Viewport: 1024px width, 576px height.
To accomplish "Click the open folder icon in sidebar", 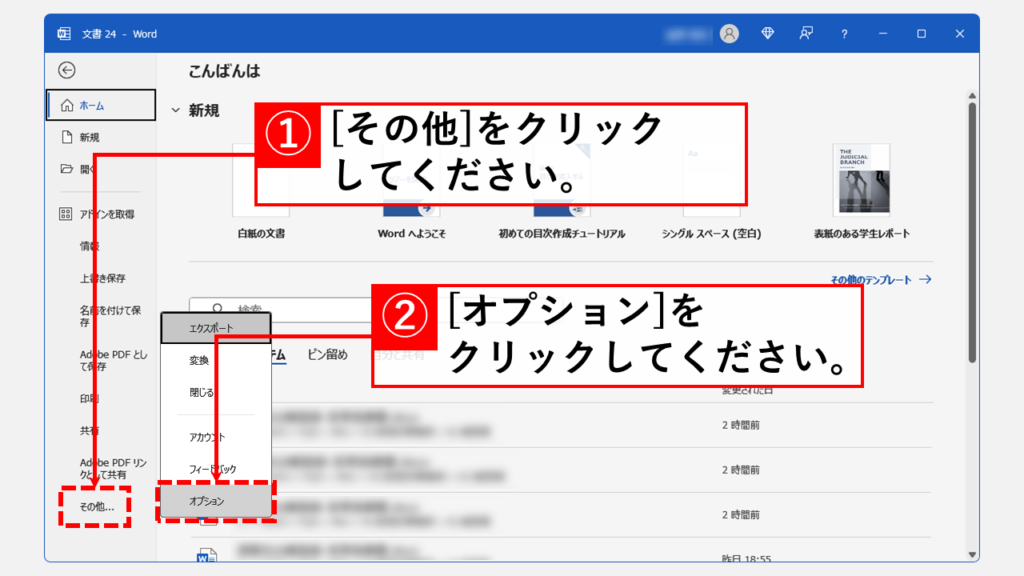I will pos(67,168).
